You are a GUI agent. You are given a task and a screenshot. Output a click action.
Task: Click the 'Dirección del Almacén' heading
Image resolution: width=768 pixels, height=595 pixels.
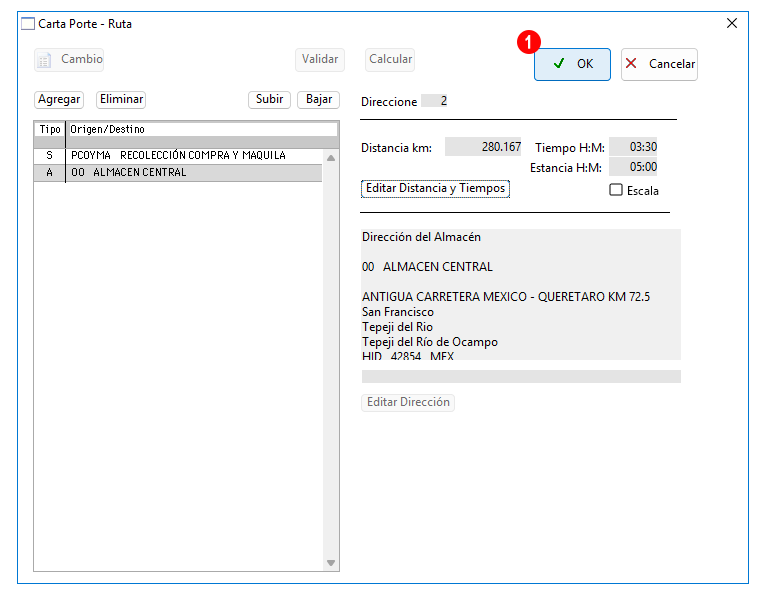point(421,237)
